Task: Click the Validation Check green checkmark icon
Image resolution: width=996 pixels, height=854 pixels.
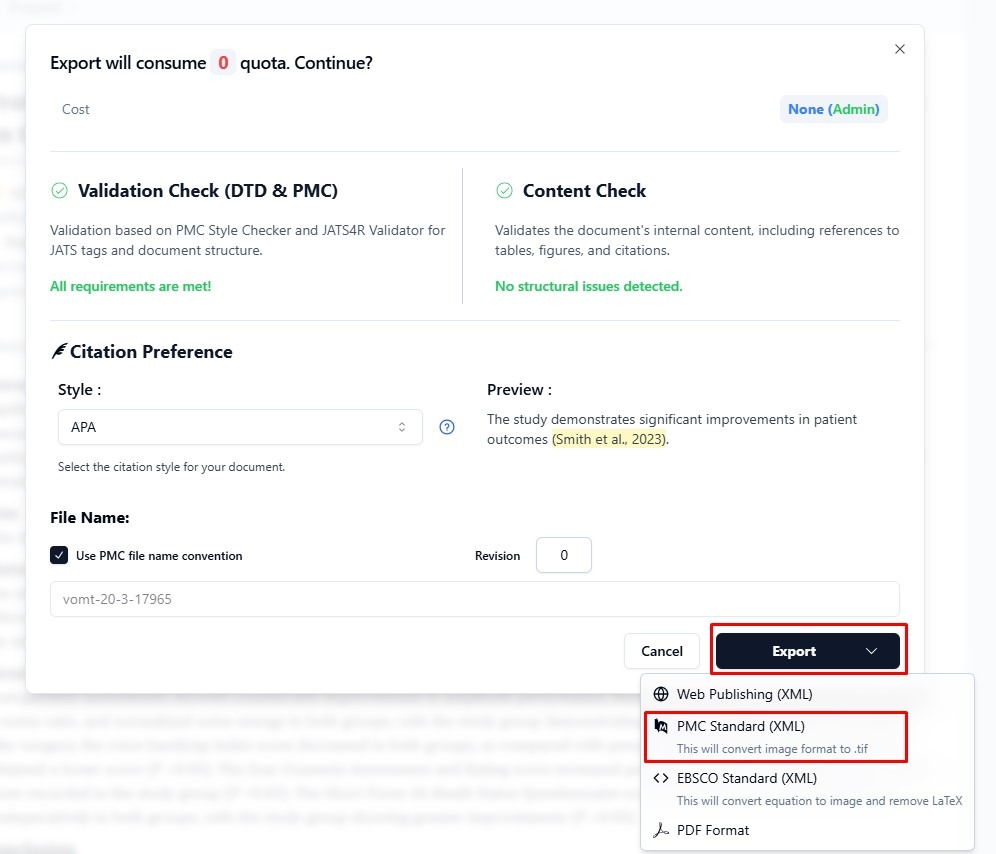Action: 60,191
